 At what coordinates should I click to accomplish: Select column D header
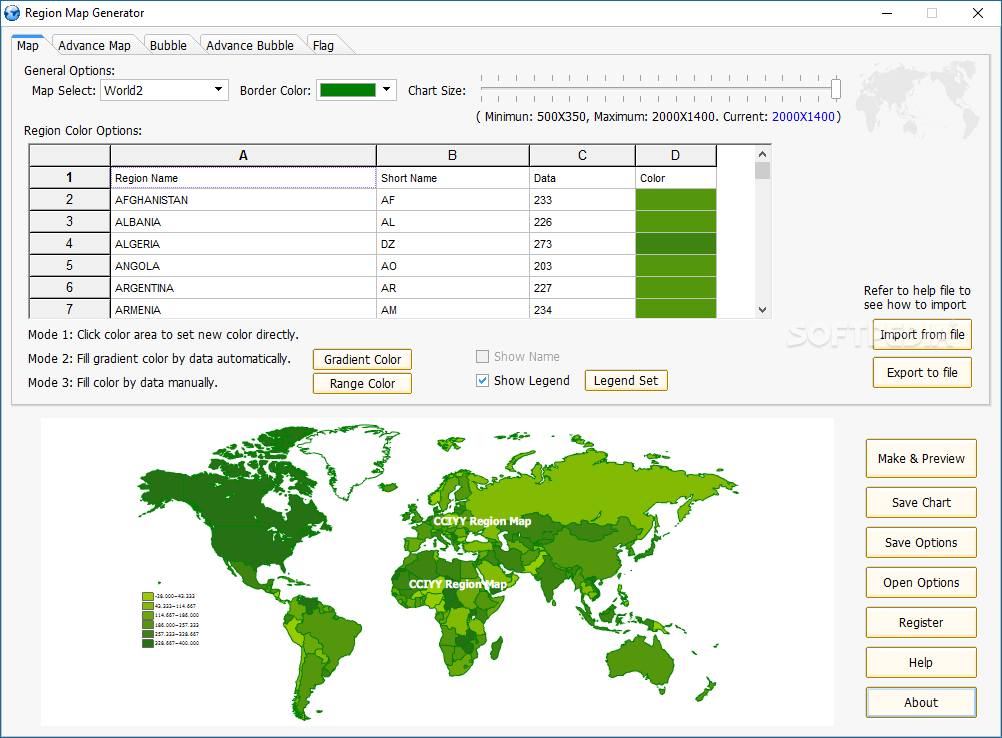point(675,155)
